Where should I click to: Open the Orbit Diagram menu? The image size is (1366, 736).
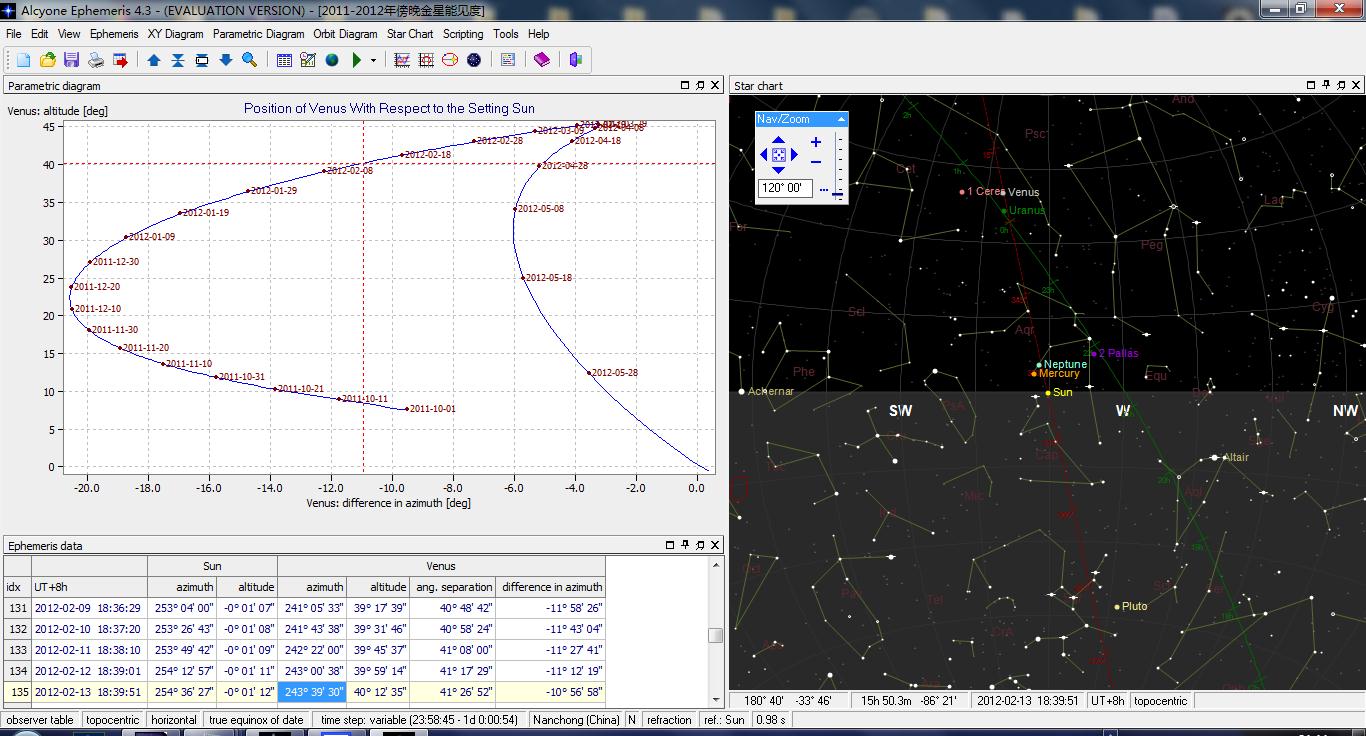point(345,34)
